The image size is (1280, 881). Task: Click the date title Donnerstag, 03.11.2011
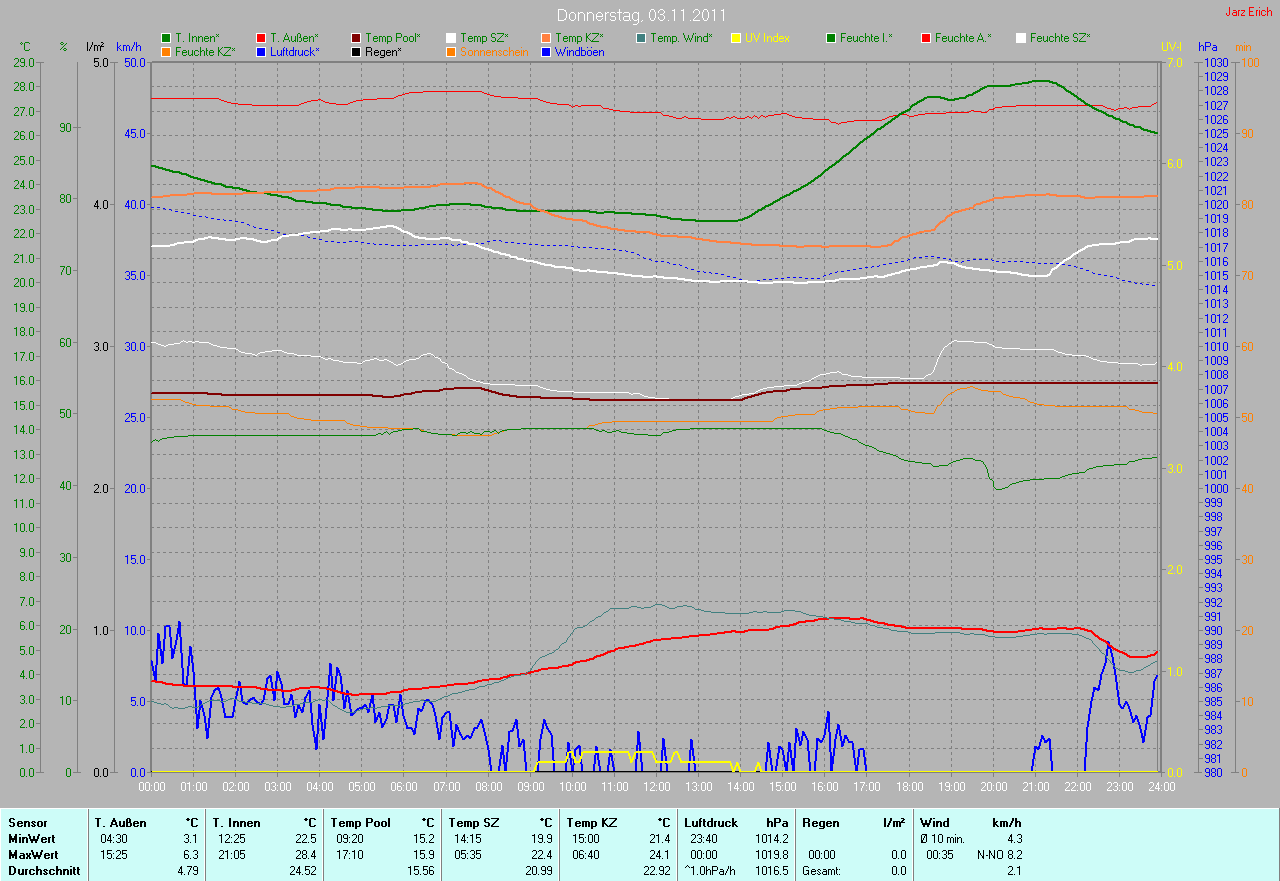click(x=641, y=16)
